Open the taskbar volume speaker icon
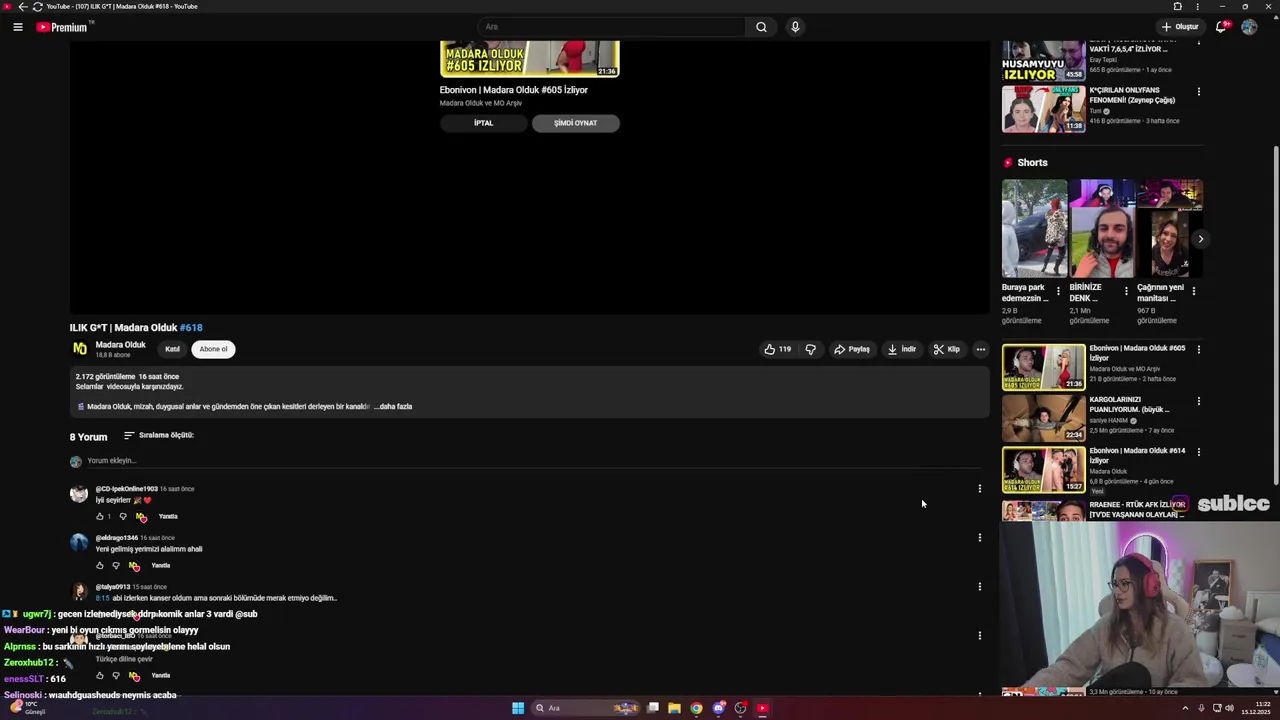Viewport: 1280px width, 720px height. [x=1229, y=708]
